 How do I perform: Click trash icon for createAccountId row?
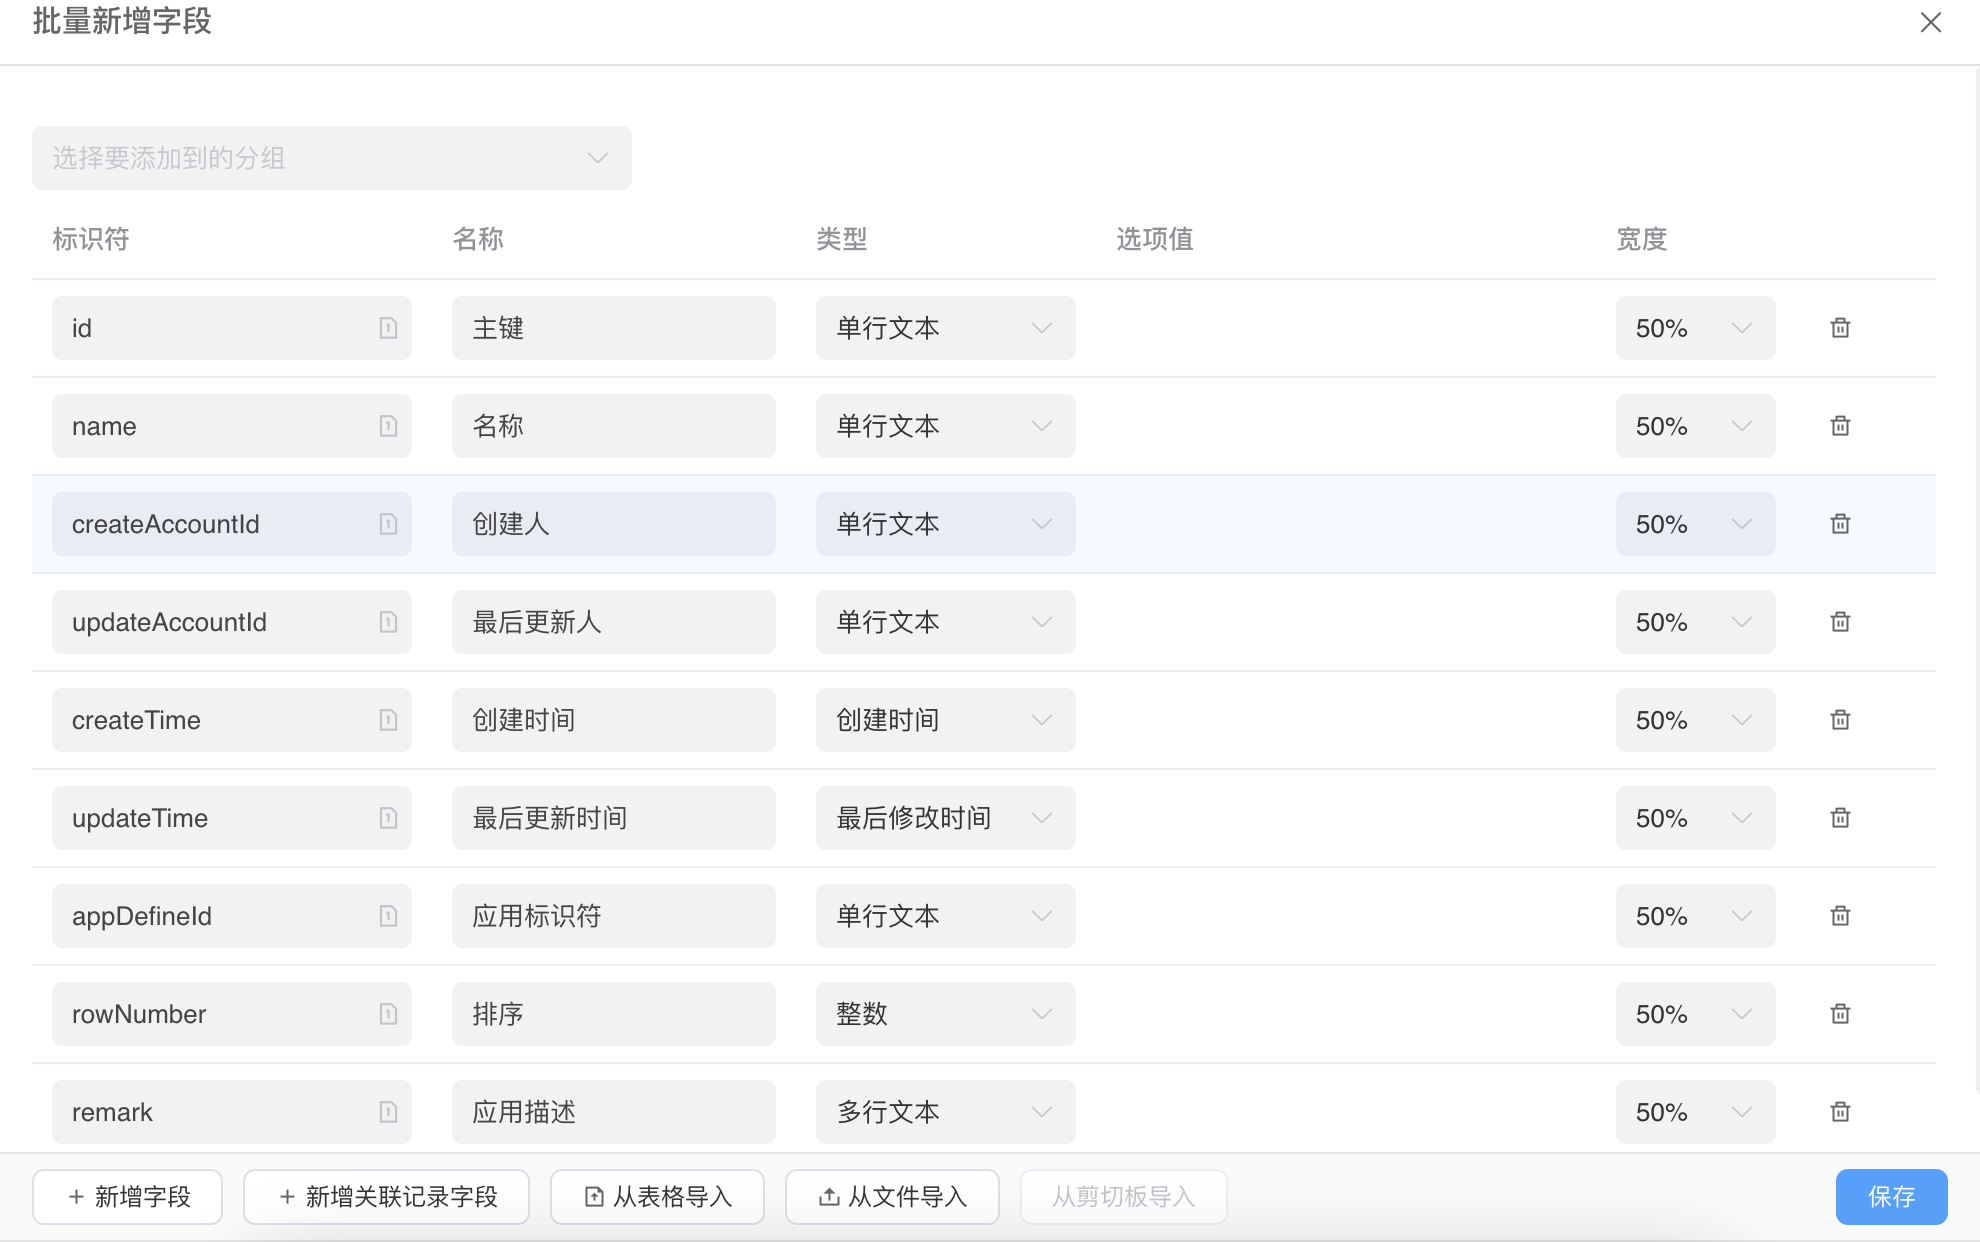(1840, 524)
